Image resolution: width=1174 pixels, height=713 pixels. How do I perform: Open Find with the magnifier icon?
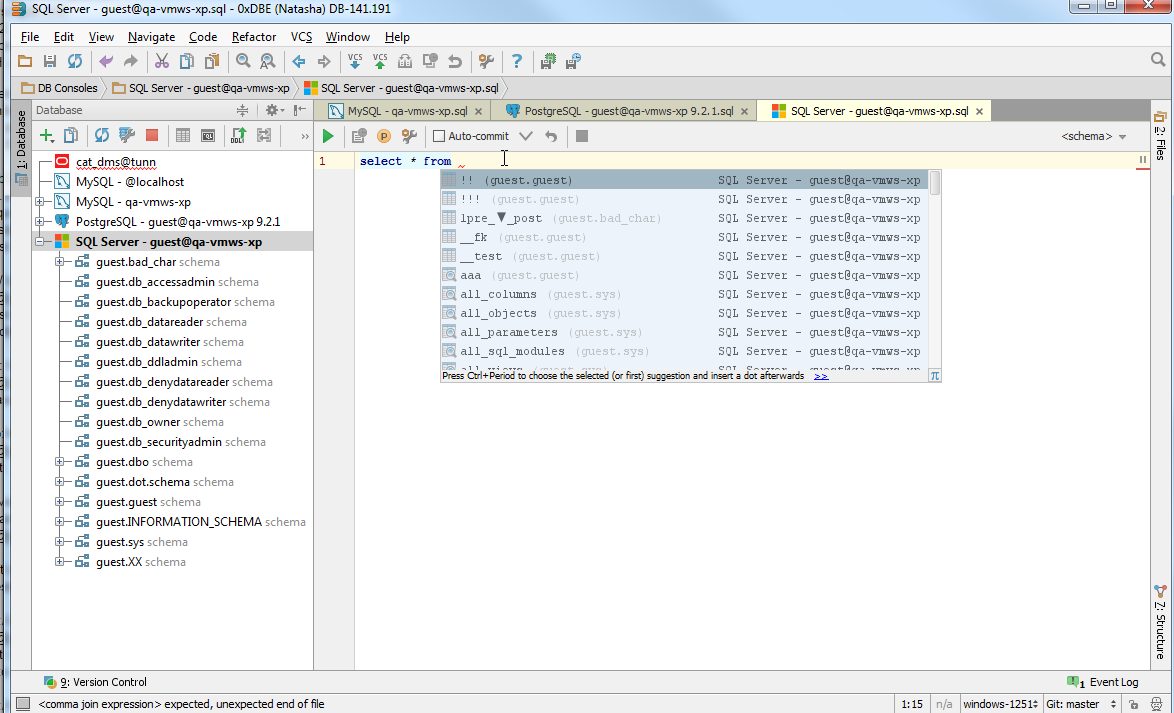pyautogui.click(x=243, y=61)
